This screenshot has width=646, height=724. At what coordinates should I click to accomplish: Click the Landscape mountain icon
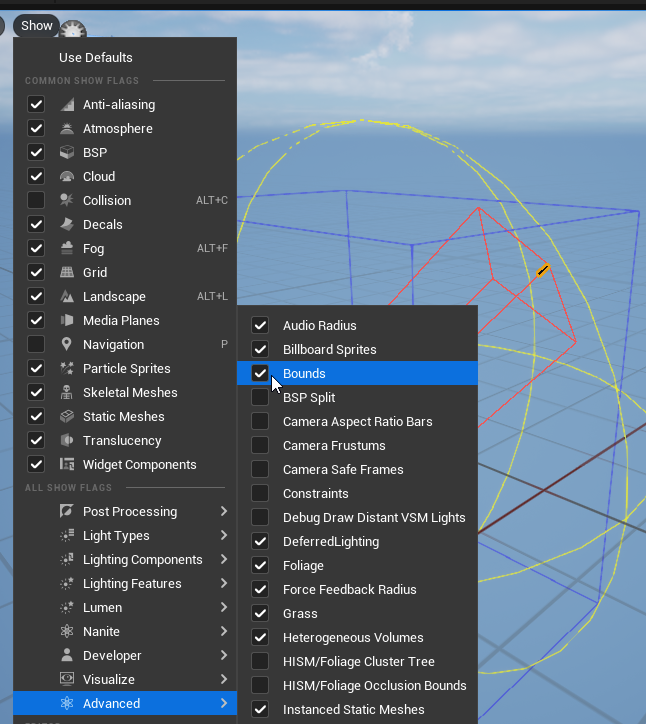pyautogui.click(x=67, y=297)
